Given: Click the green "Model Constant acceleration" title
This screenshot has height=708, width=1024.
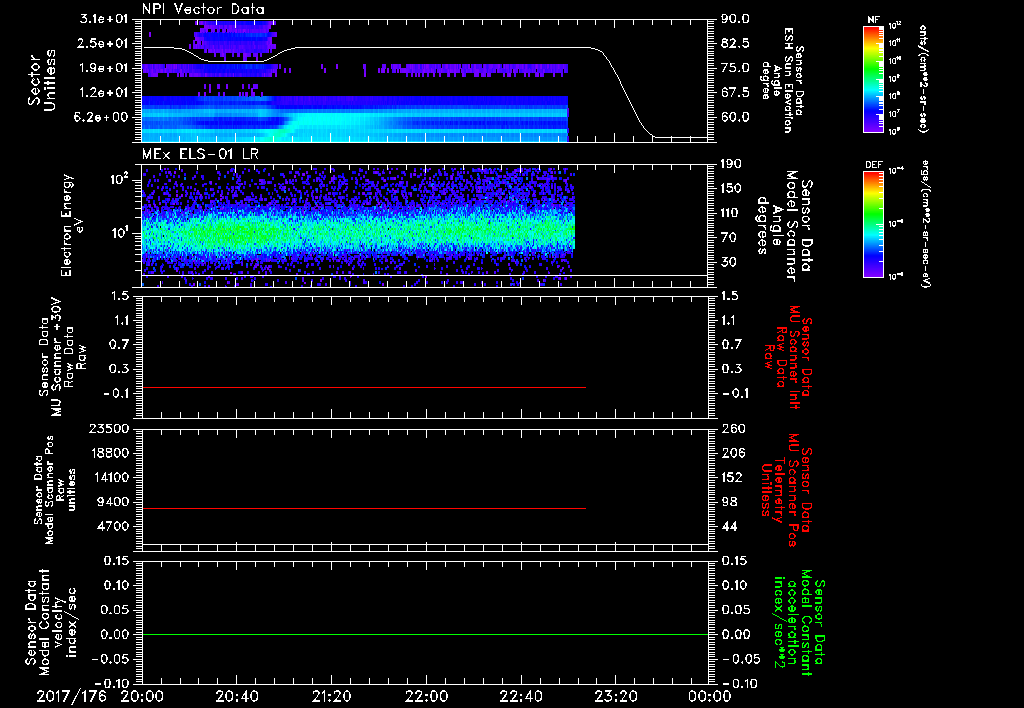Looking at the screenshot, I should (799, 623).
